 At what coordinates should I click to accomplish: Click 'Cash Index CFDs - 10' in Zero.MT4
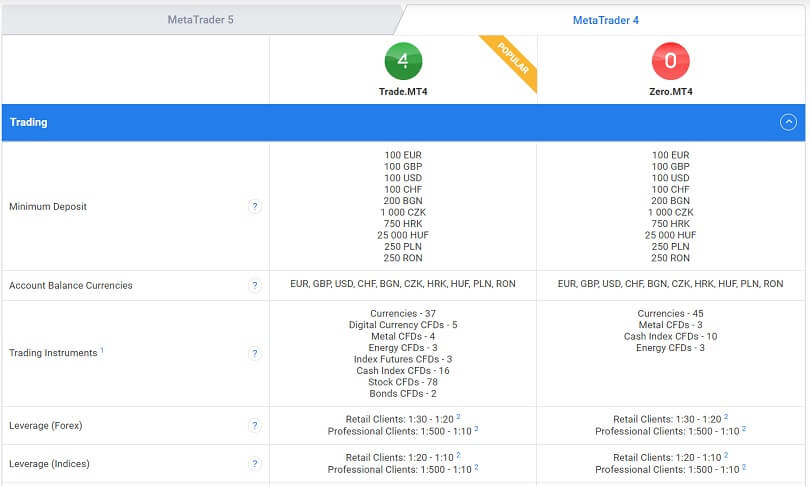[671, 336]
